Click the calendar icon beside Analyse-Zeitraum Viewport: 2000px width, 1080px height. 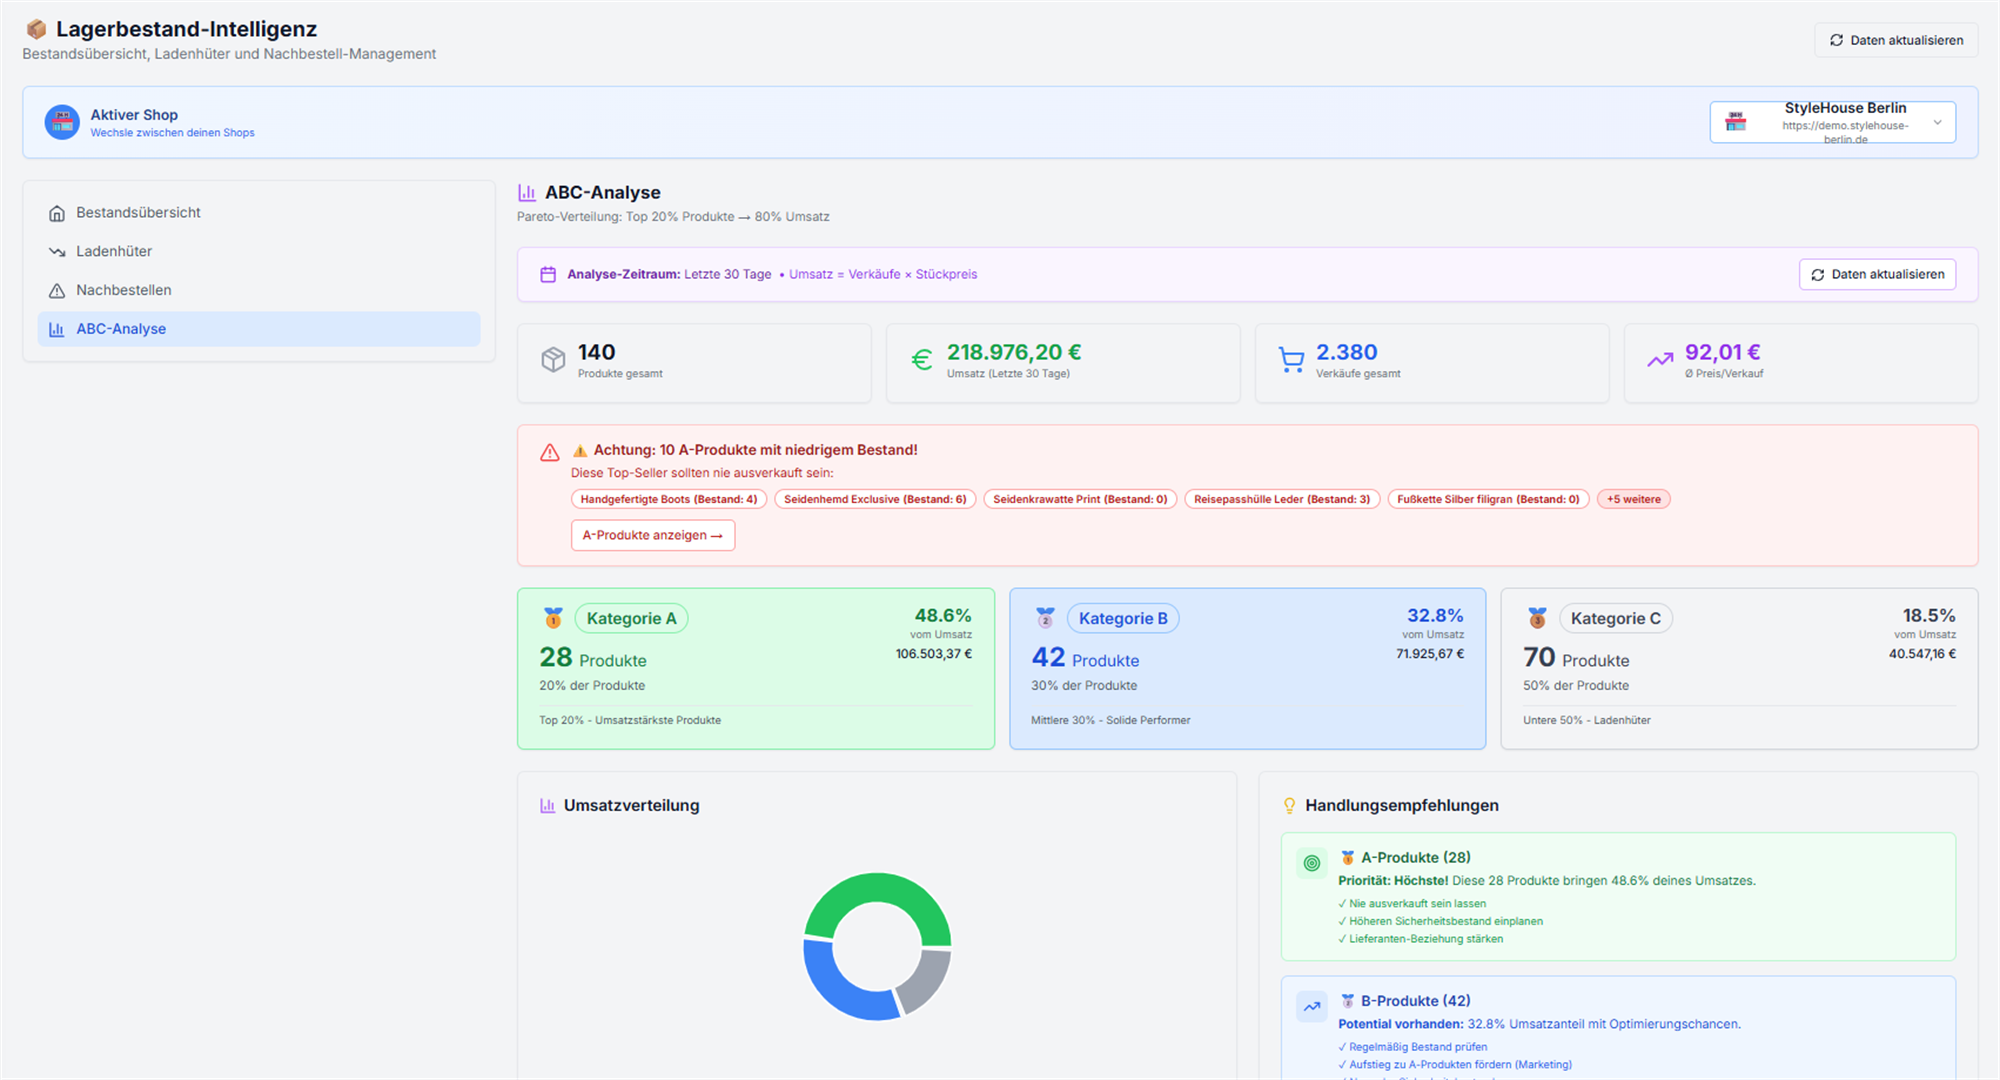pos(548,274)
